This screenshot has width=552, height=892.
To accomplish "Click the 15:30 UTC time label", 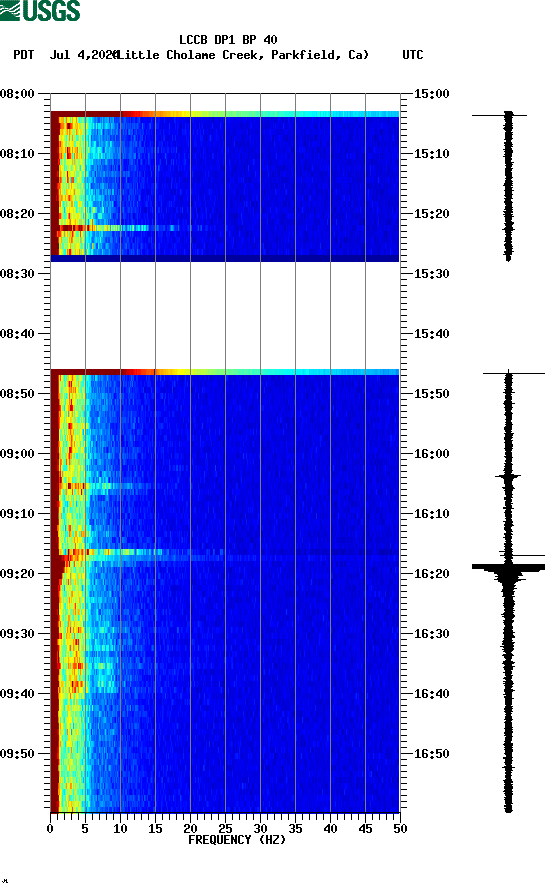I will click(x=431, y=274).
